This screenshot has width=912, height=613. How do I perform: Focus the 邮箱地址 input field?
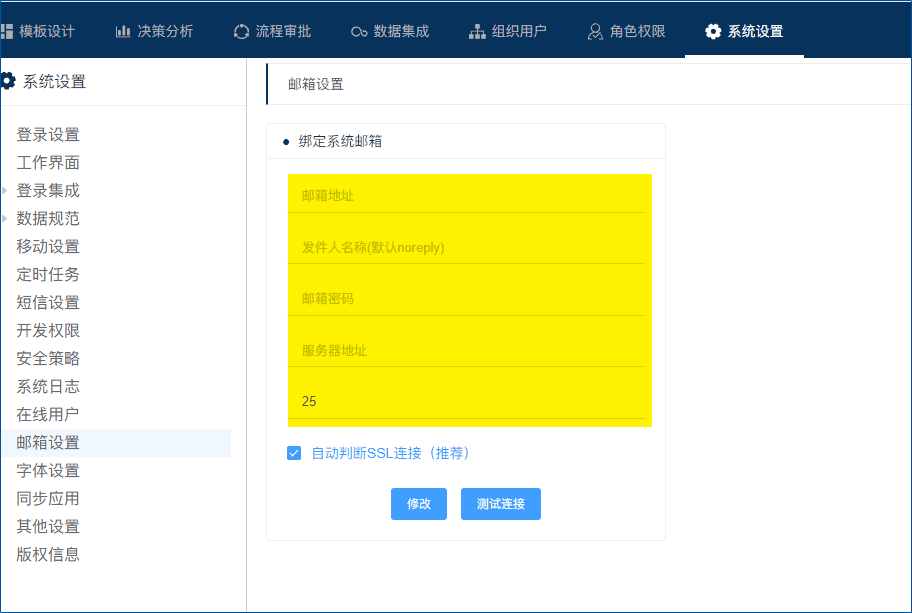(x=466, y=195)
